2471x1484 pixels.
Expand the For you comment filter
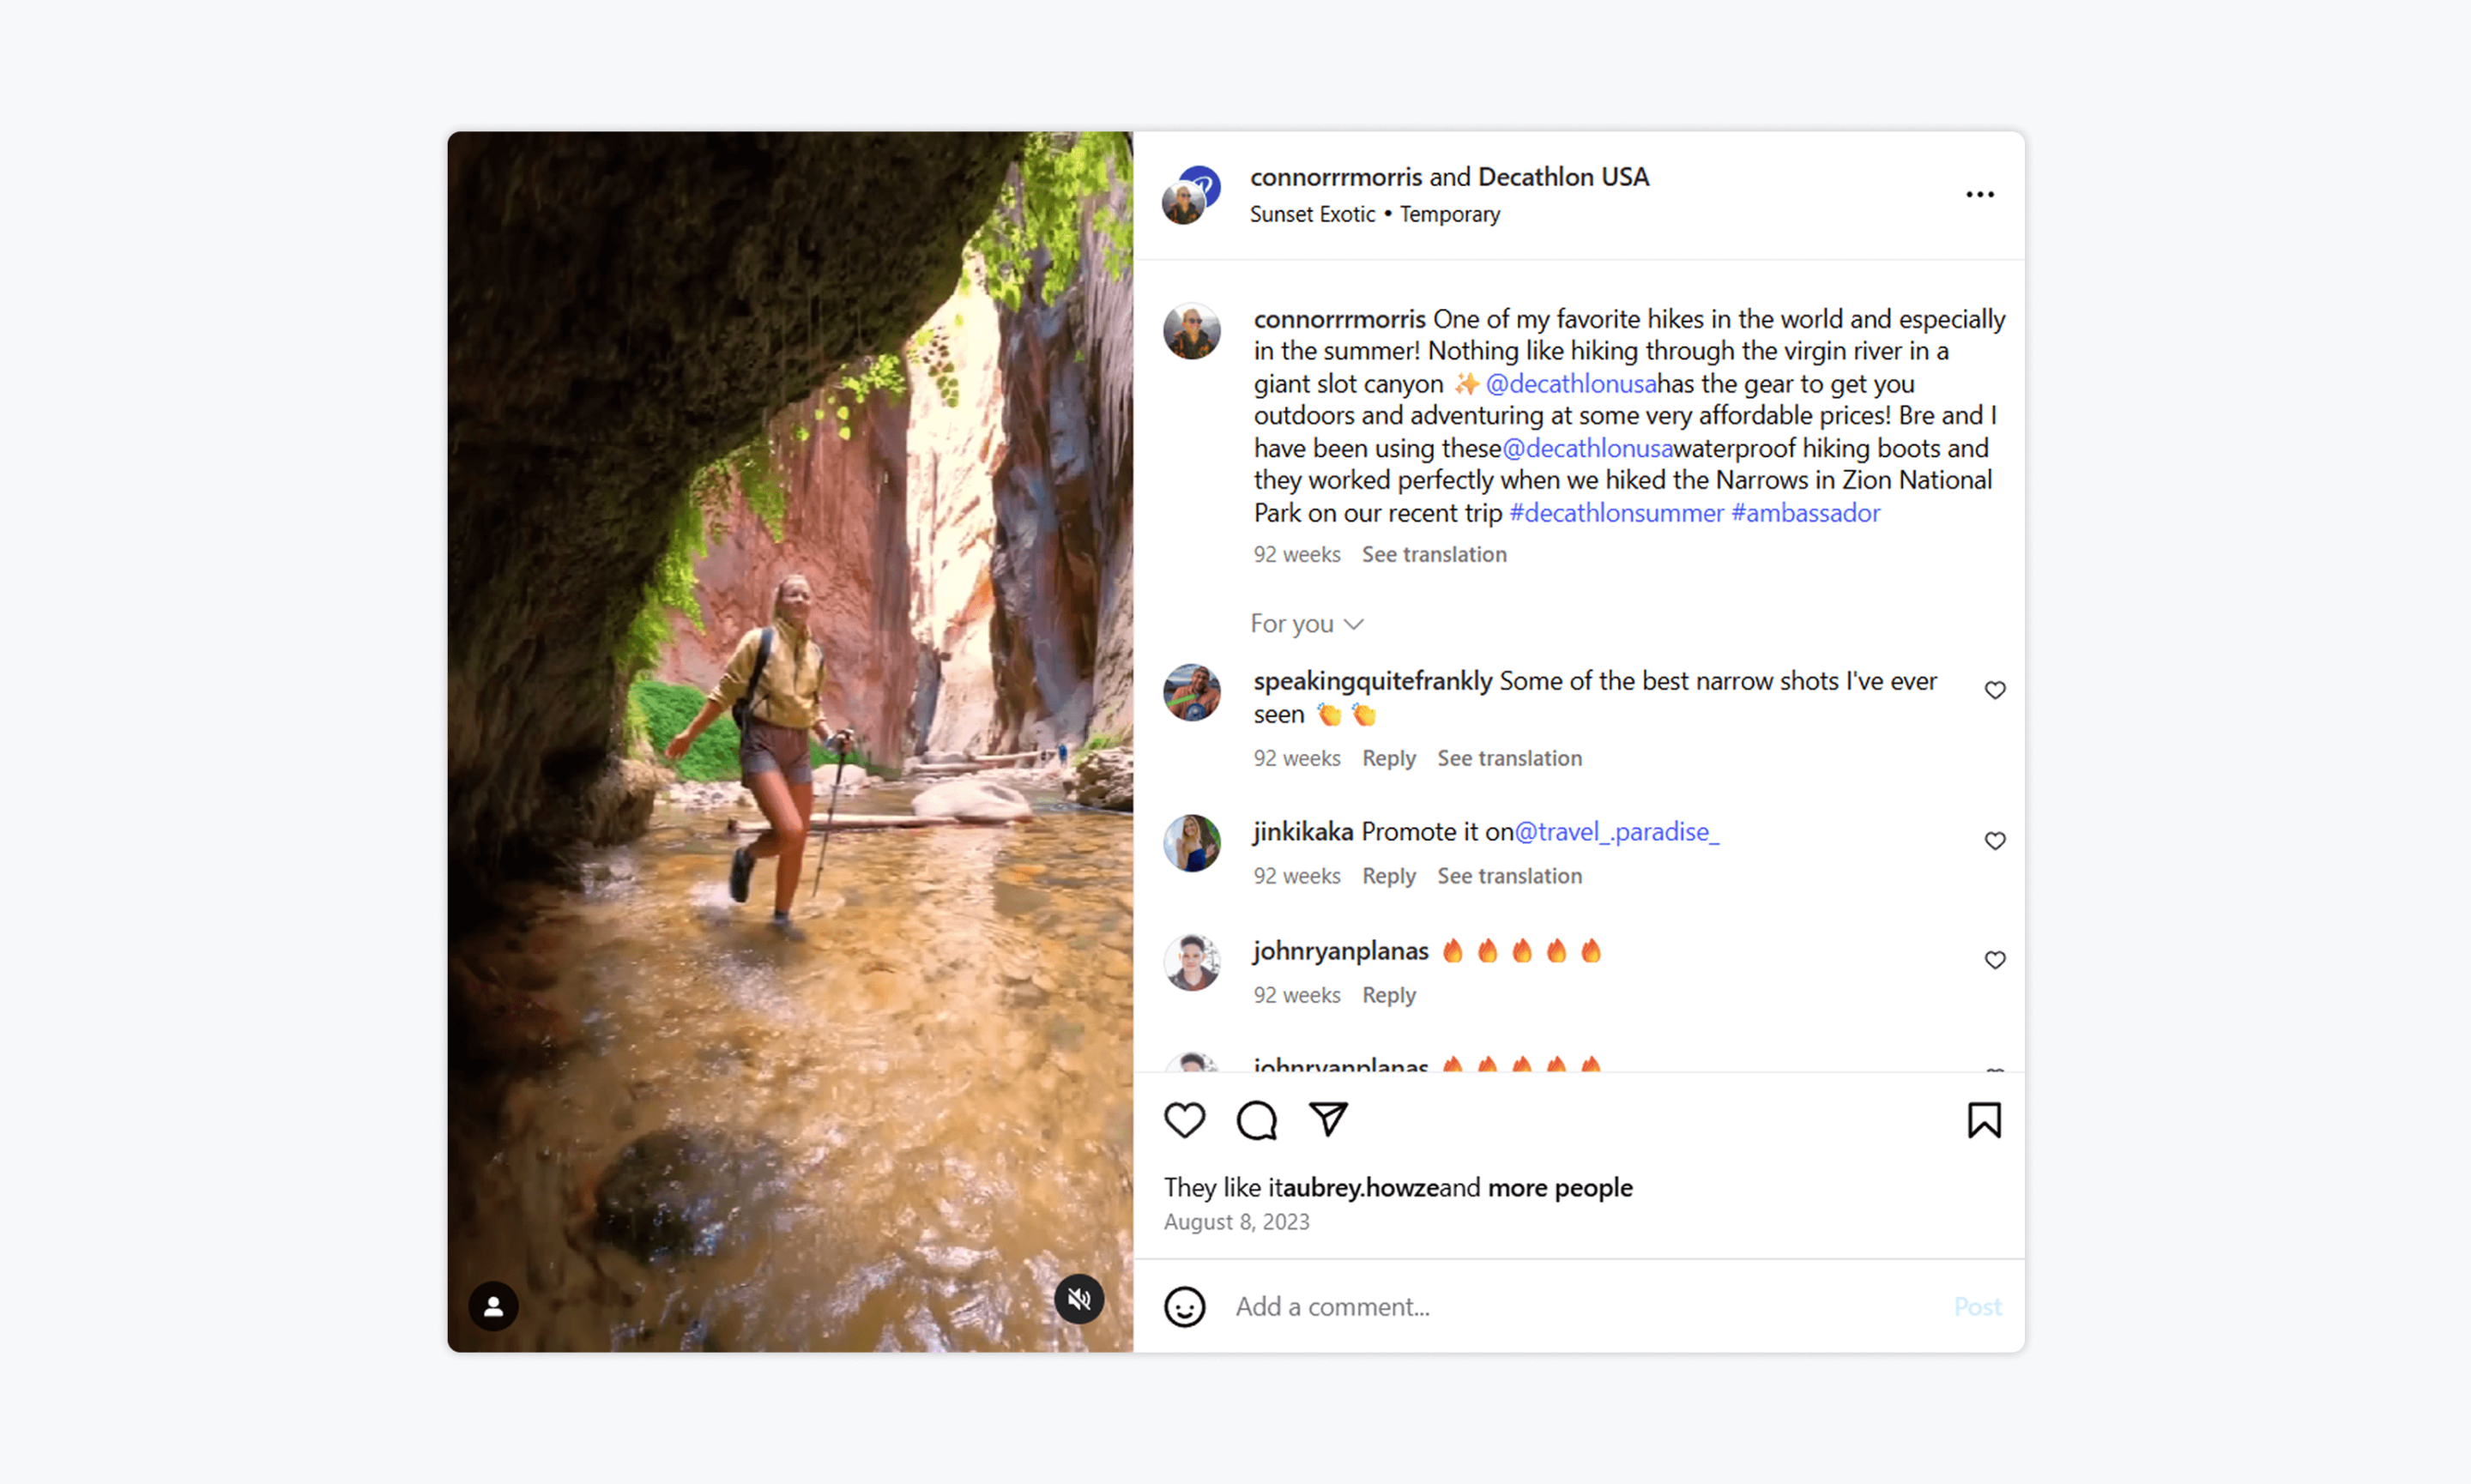point(1306,624)
